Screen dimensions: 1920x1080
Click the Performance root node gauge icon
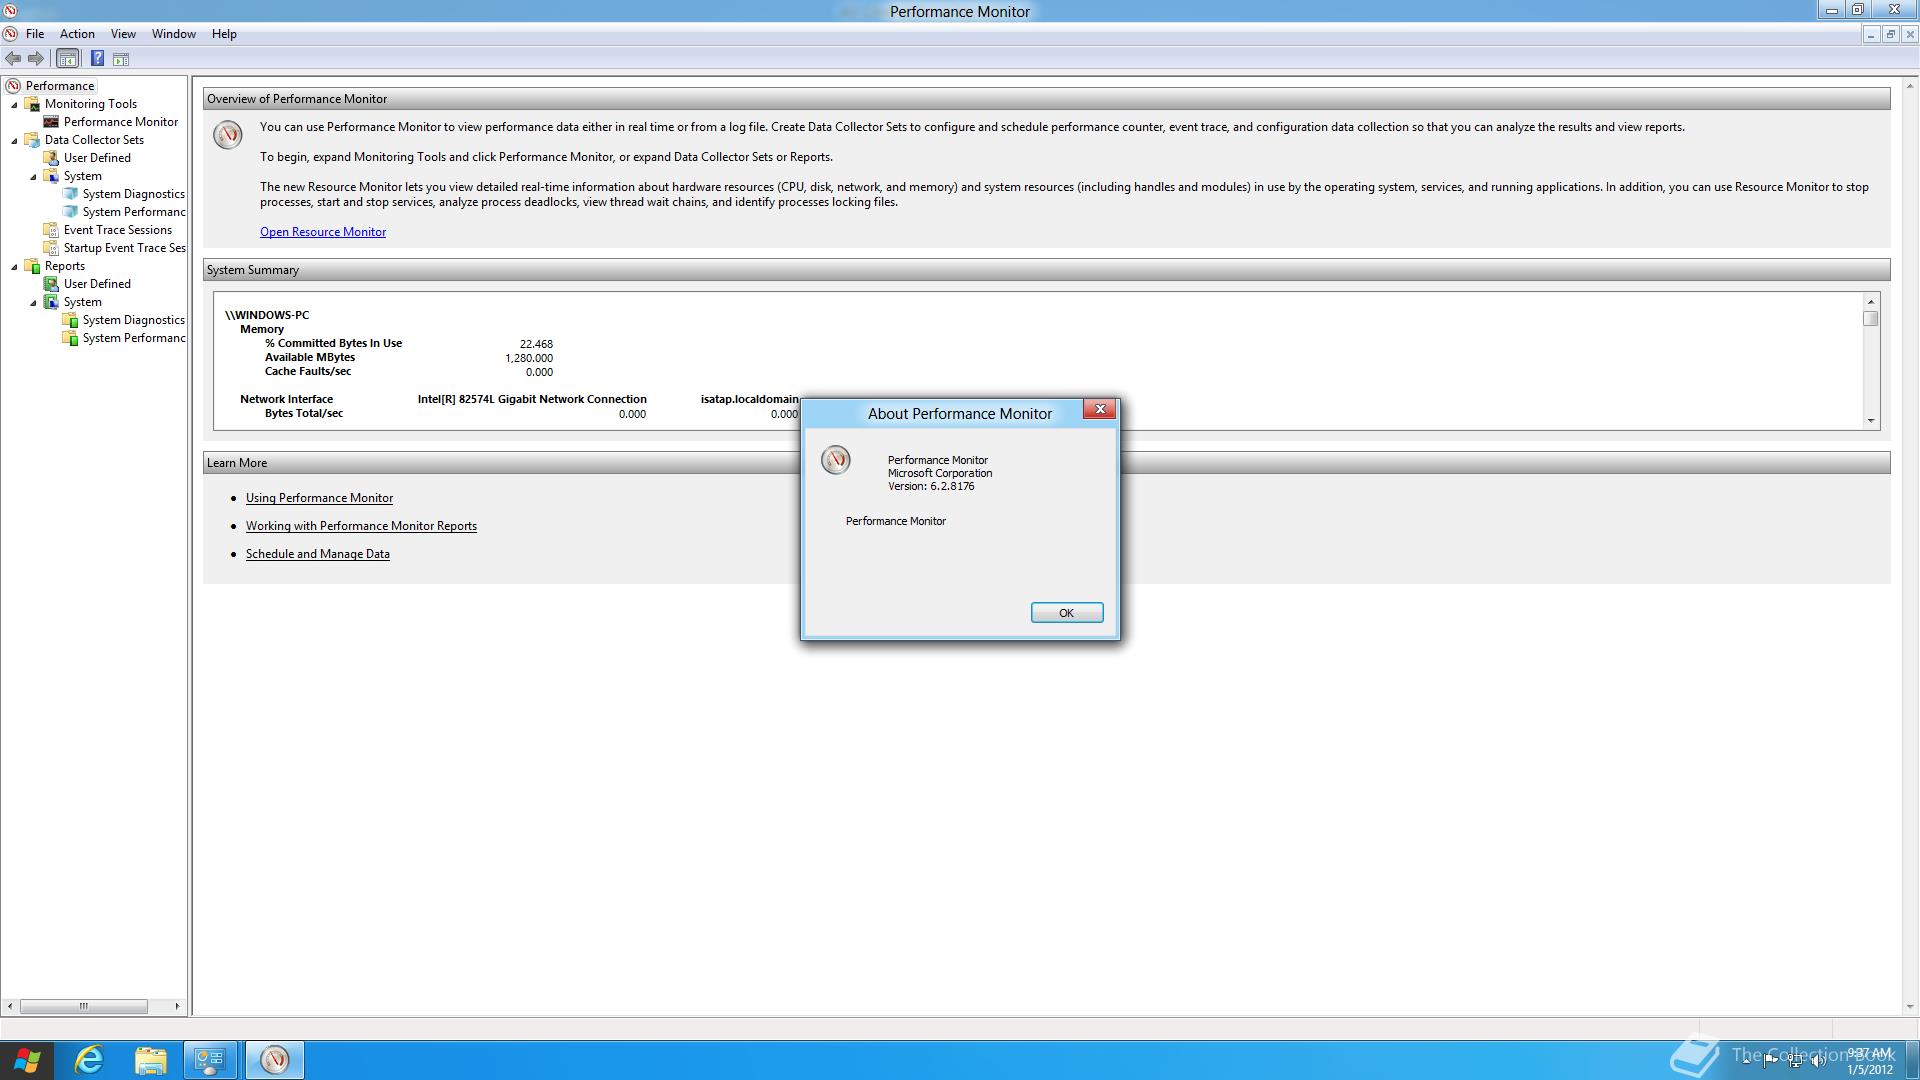(x=13, y=86)
